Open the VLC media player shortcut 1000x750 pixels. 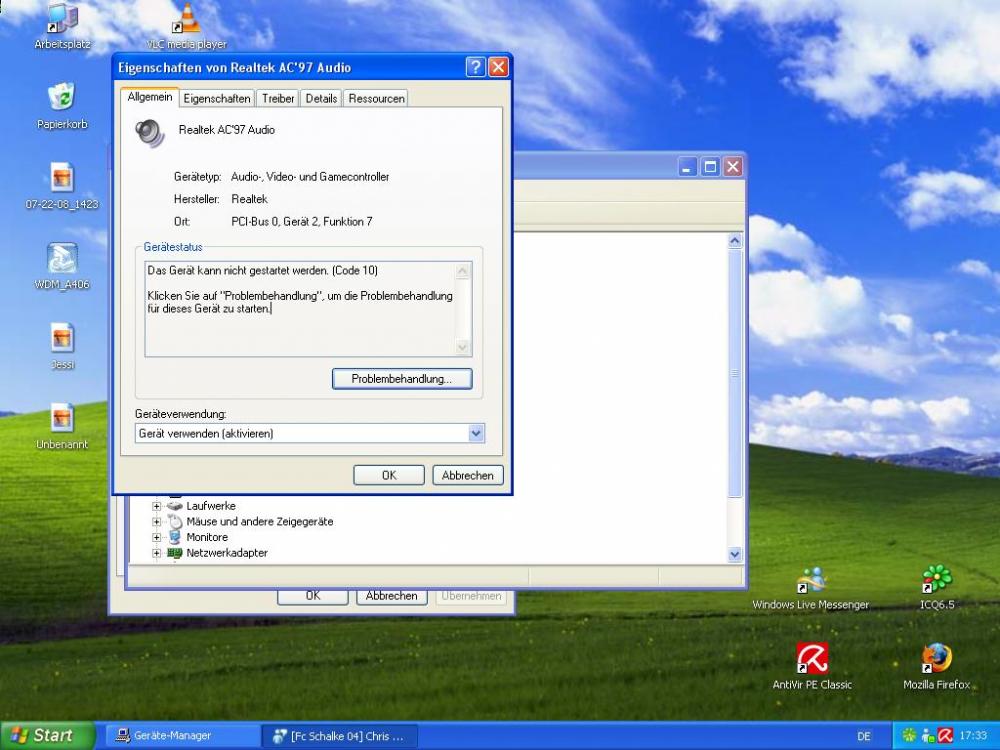coord(186,20)
